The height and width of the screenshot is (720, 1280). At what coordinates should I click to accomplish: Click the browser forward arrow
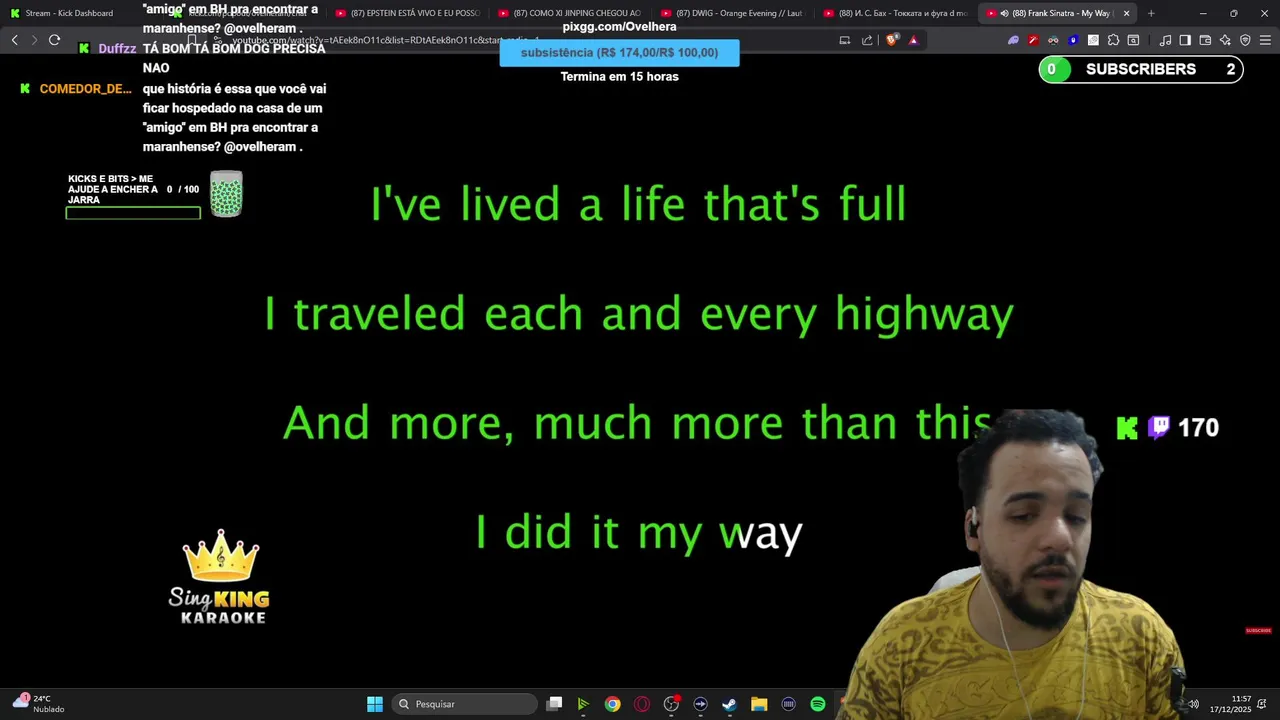tap(34, 40)
